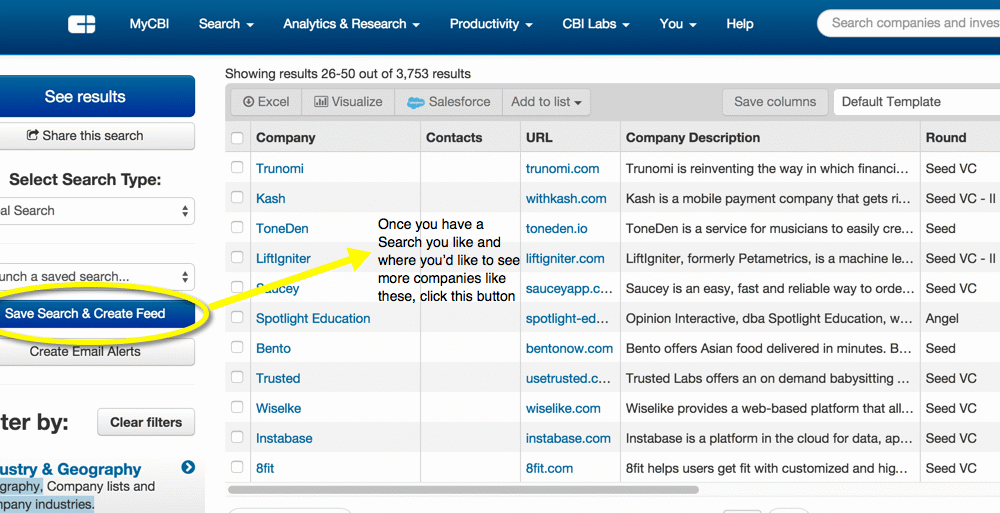Click Share this search button
This screenshot has height=513, width=1000.
tap(96, 136)
